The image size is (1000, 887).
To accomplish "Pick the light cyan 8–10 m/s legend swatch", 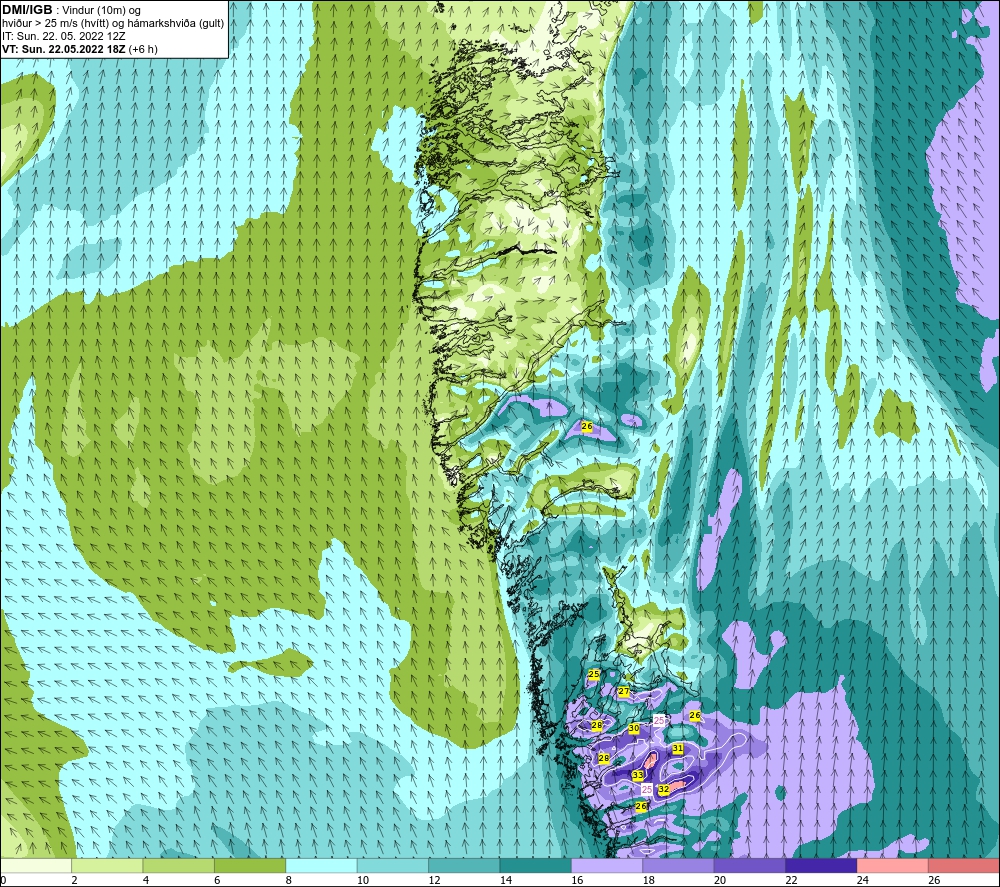I will coord(321,865).
